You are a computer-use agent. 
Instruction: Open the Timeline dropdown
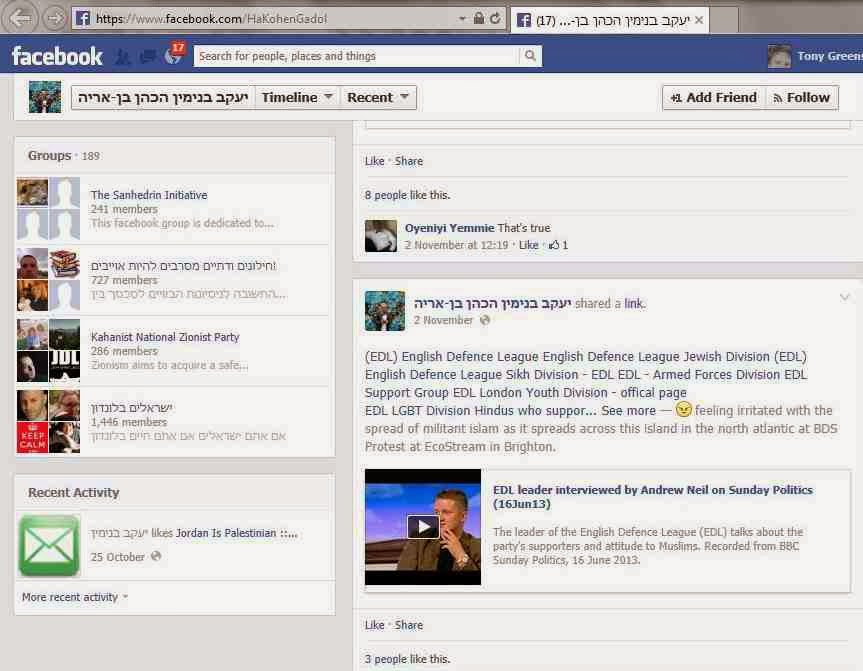(x=297, y=97)
